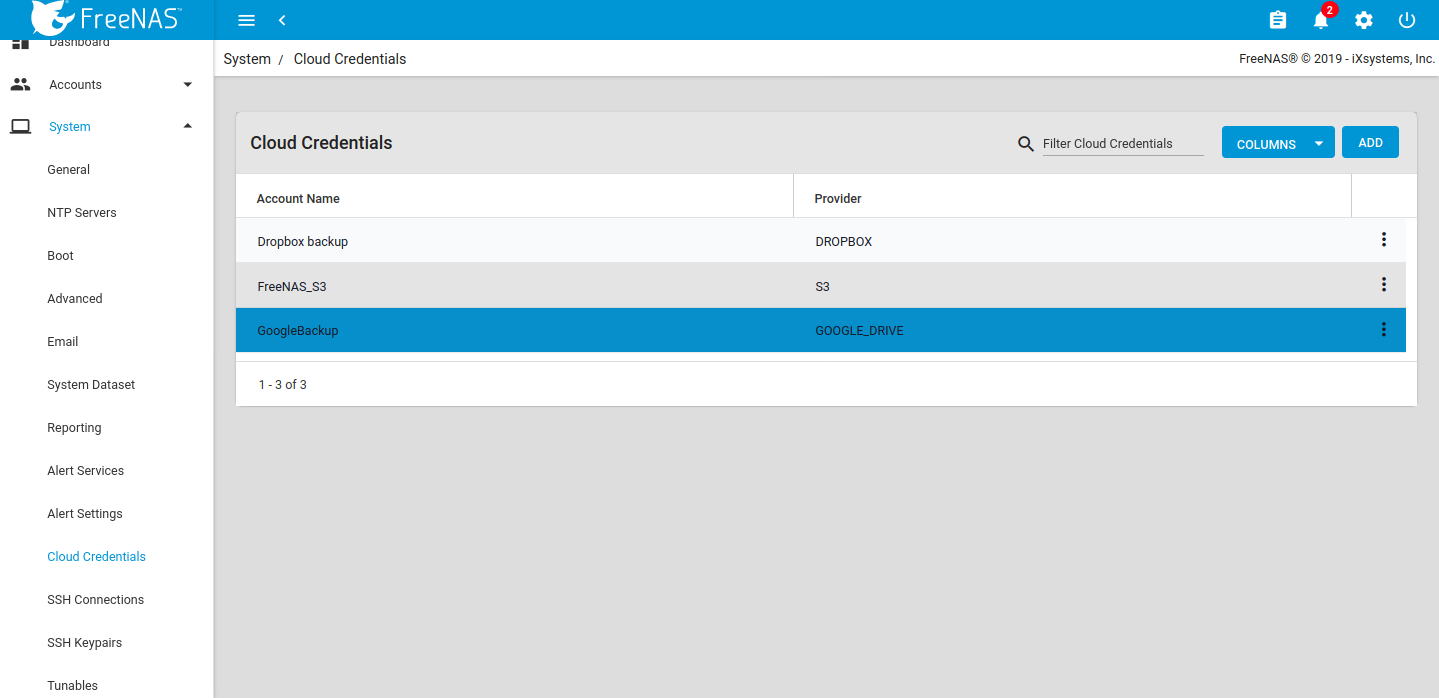Click the S3 provider cell
Viewport: 1439px width, 698px height.
click(x=823, y=287)
